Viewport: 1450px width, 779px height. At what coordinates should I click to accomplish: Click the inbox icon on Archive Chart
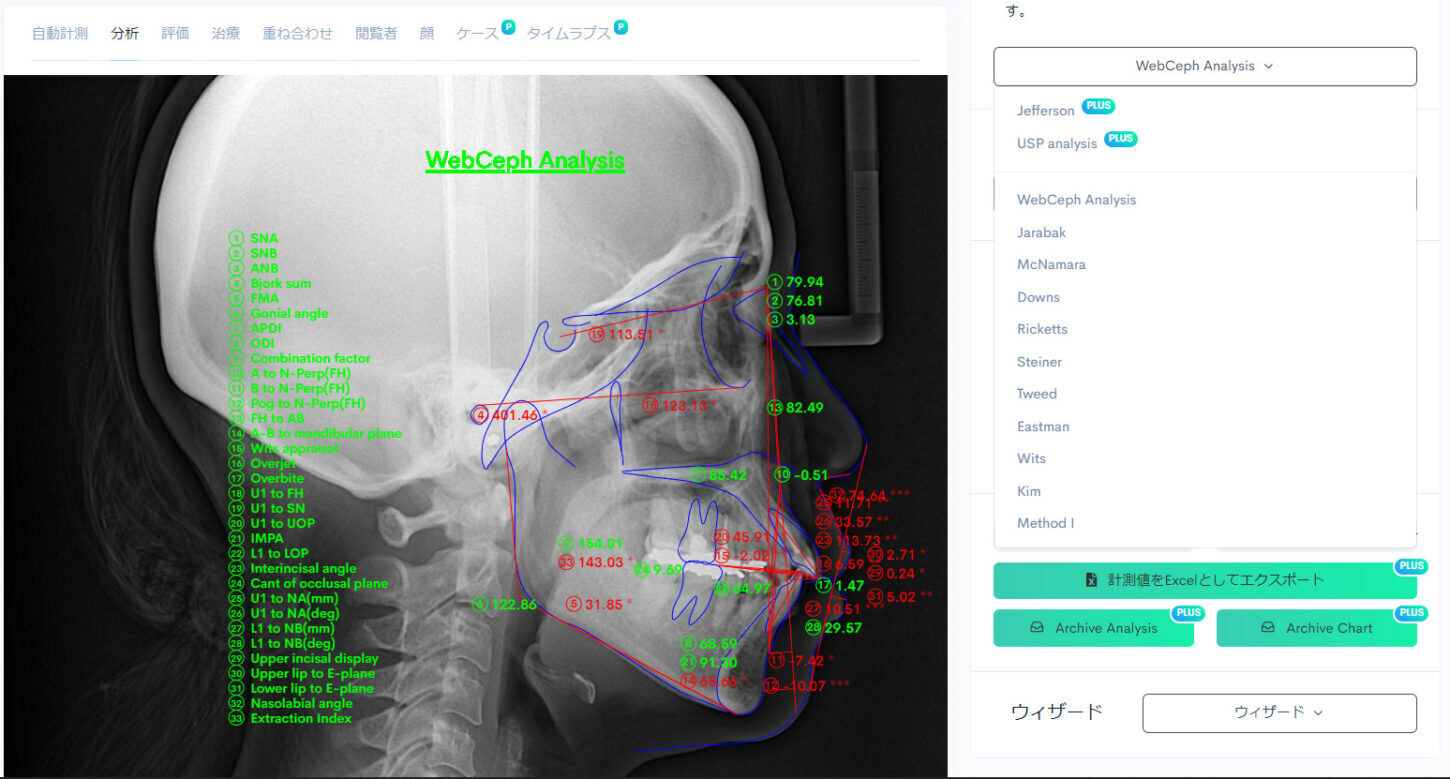pos(1268,628)
